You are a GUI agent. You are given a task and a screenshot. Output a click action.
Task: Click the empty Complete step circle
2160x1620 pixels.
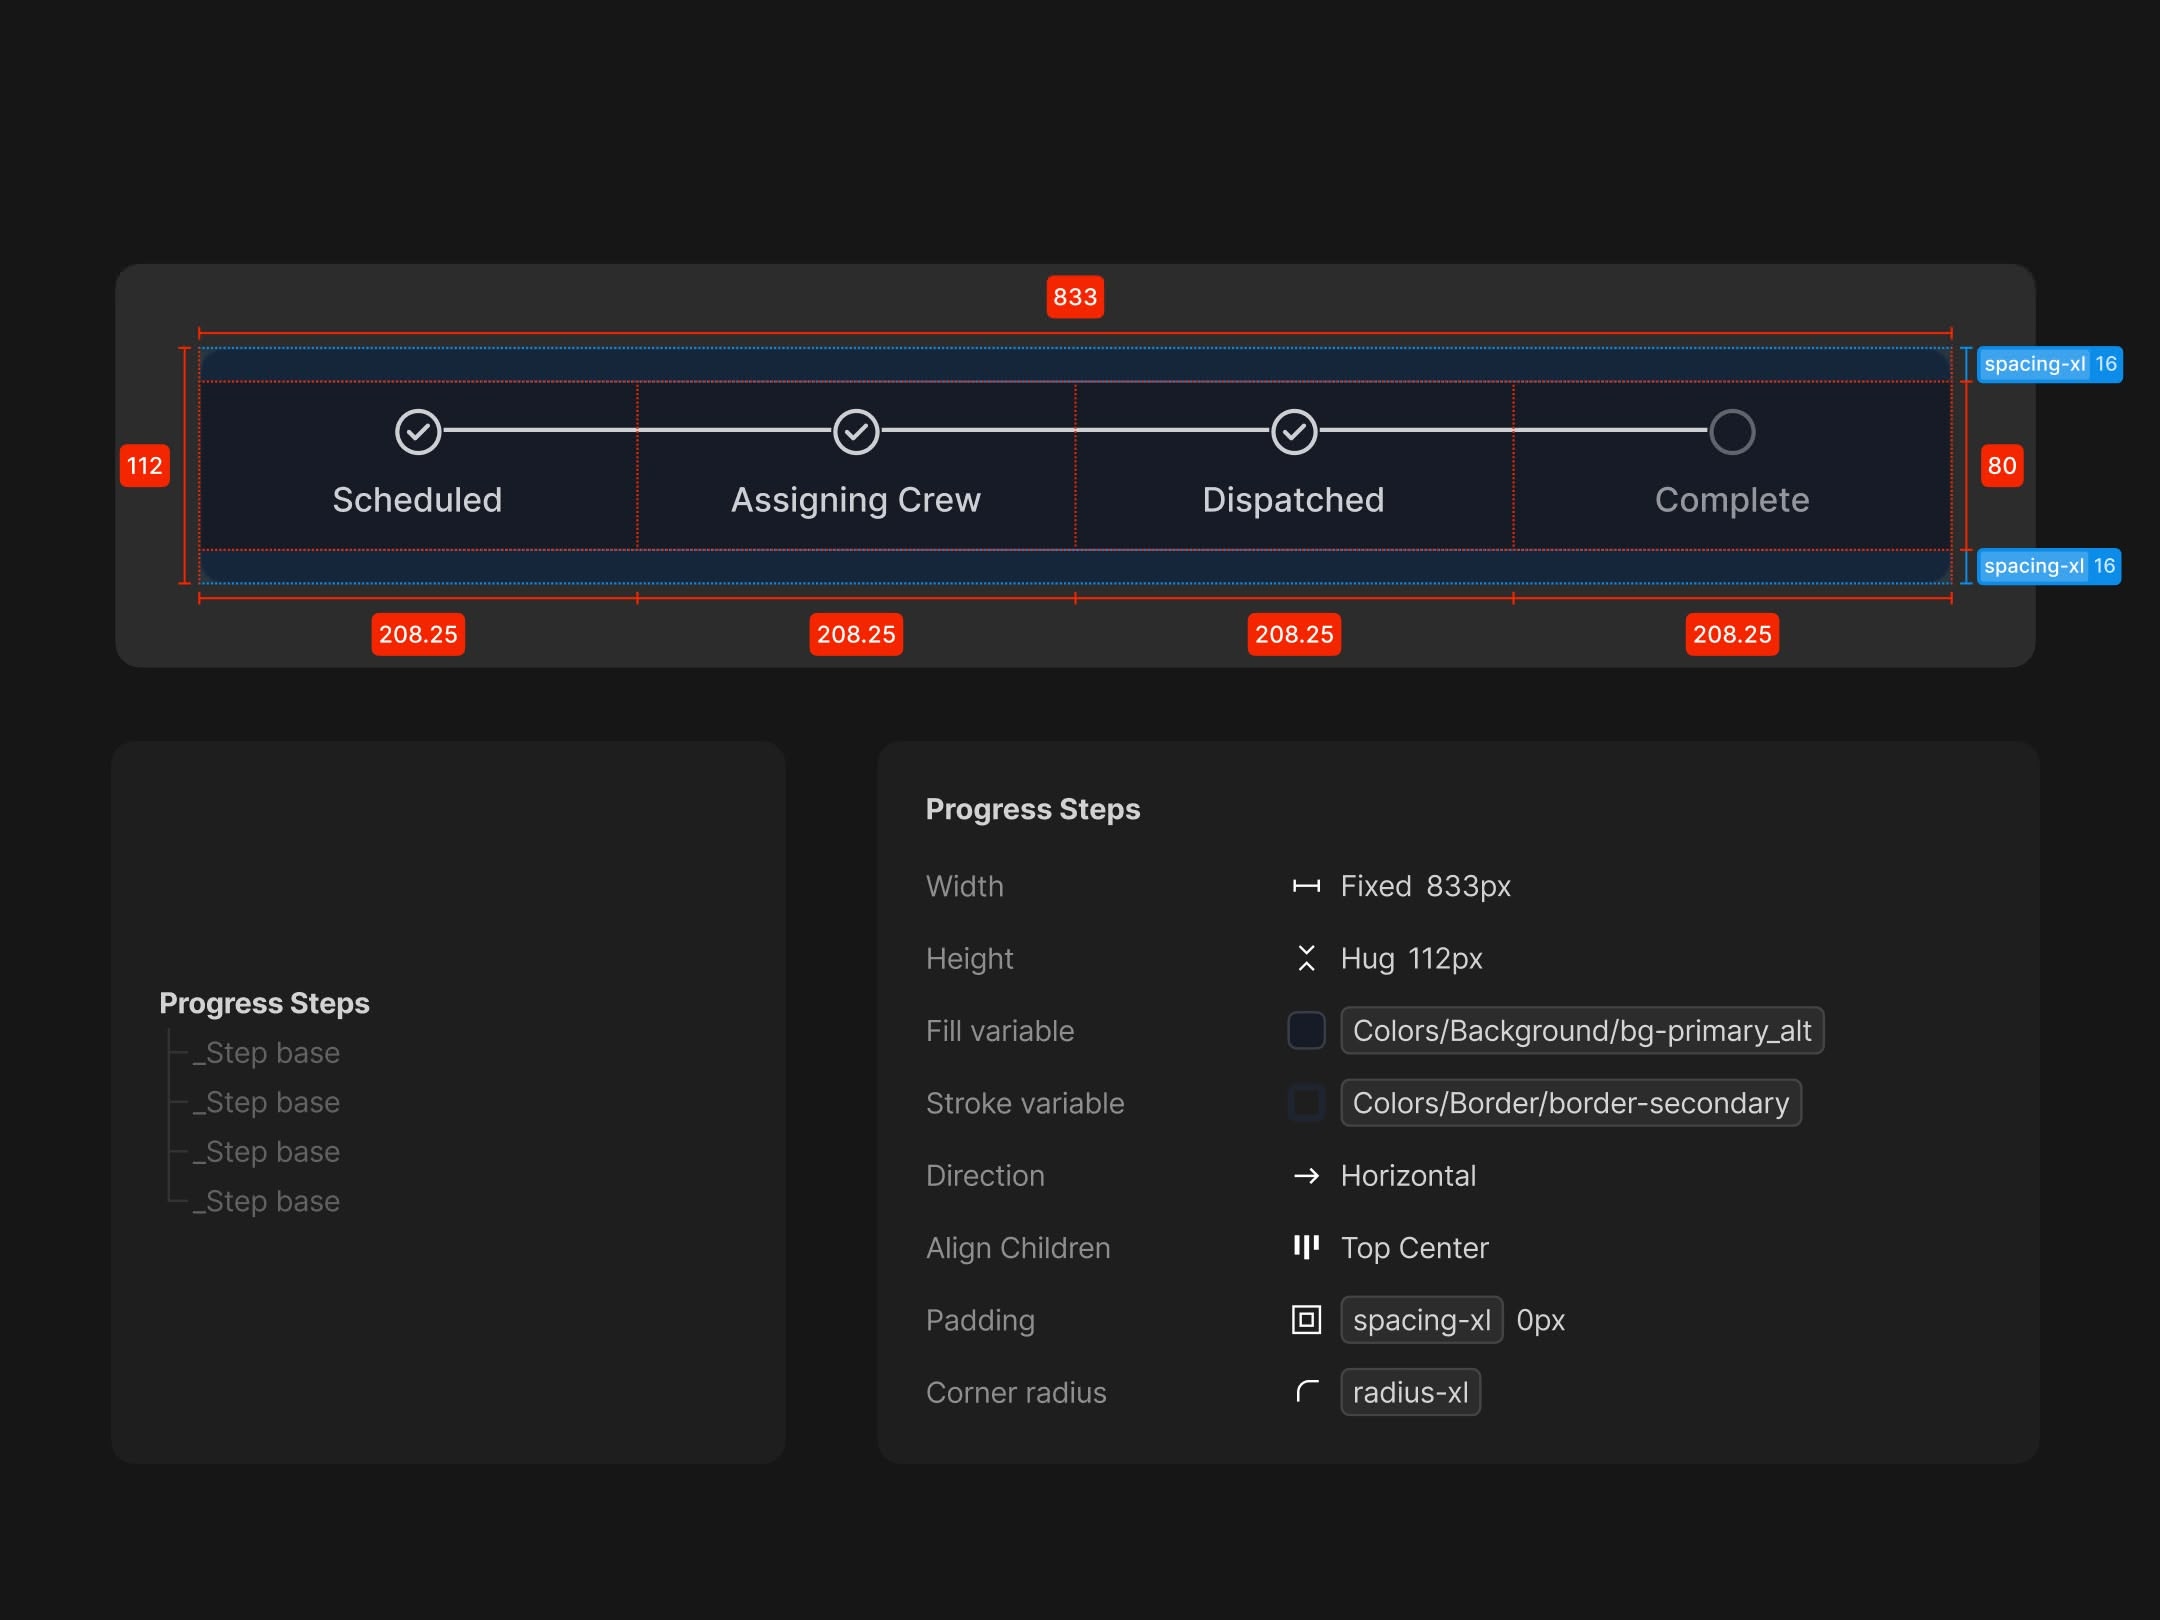(x=1732, y=432)
